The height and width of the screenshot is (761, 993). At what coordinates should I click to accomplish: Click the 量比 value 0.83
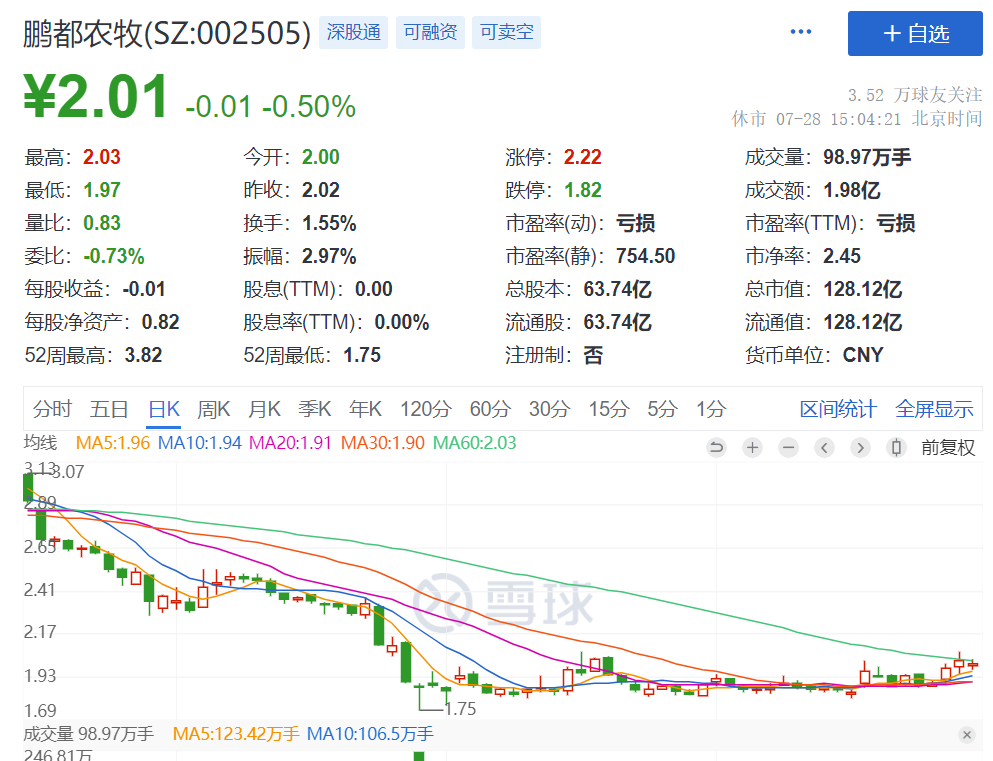pos(101,223)
